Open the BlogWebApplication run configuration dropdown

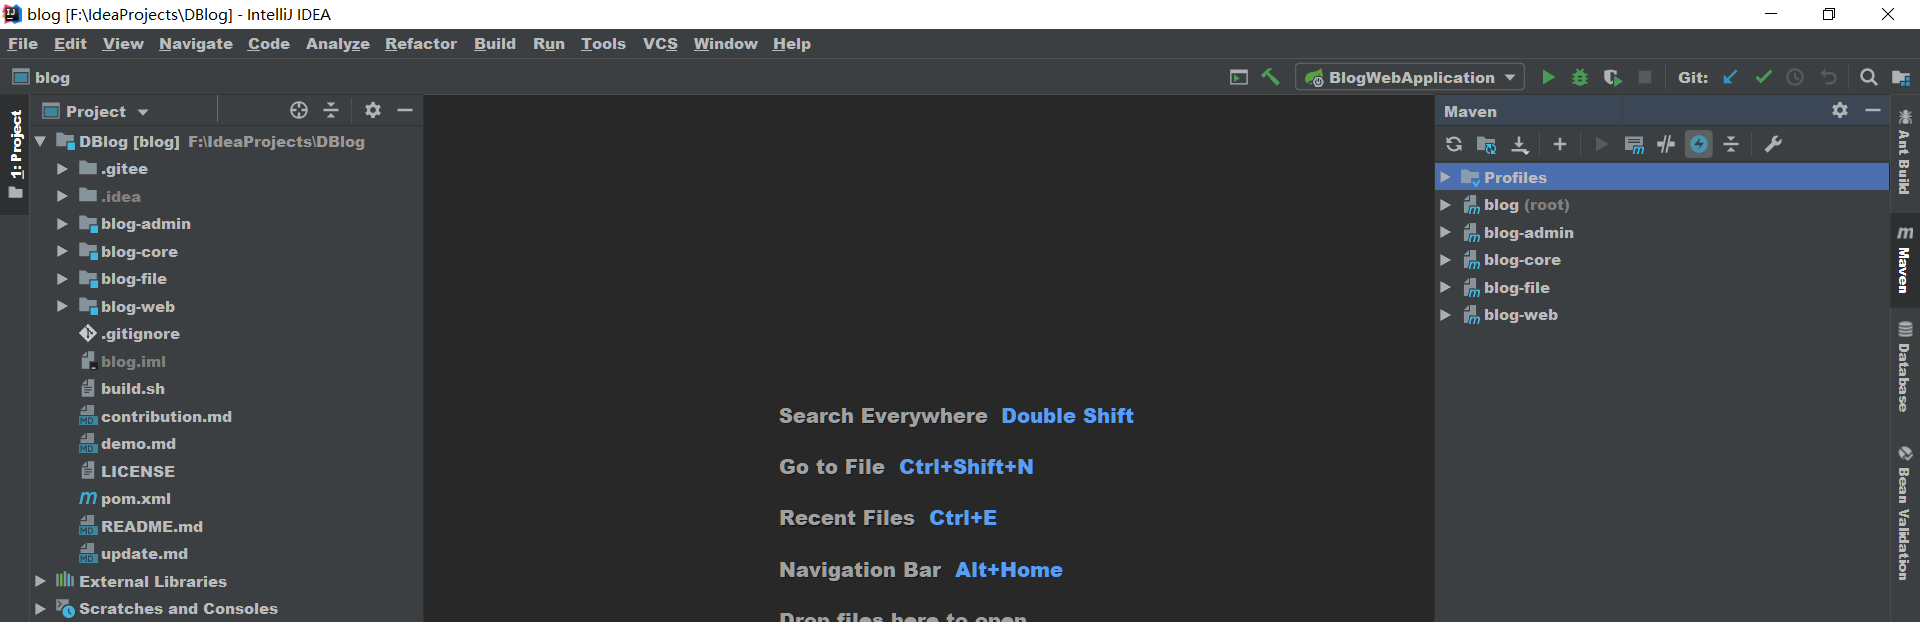pyautogui.click(x=1411, y=77)
